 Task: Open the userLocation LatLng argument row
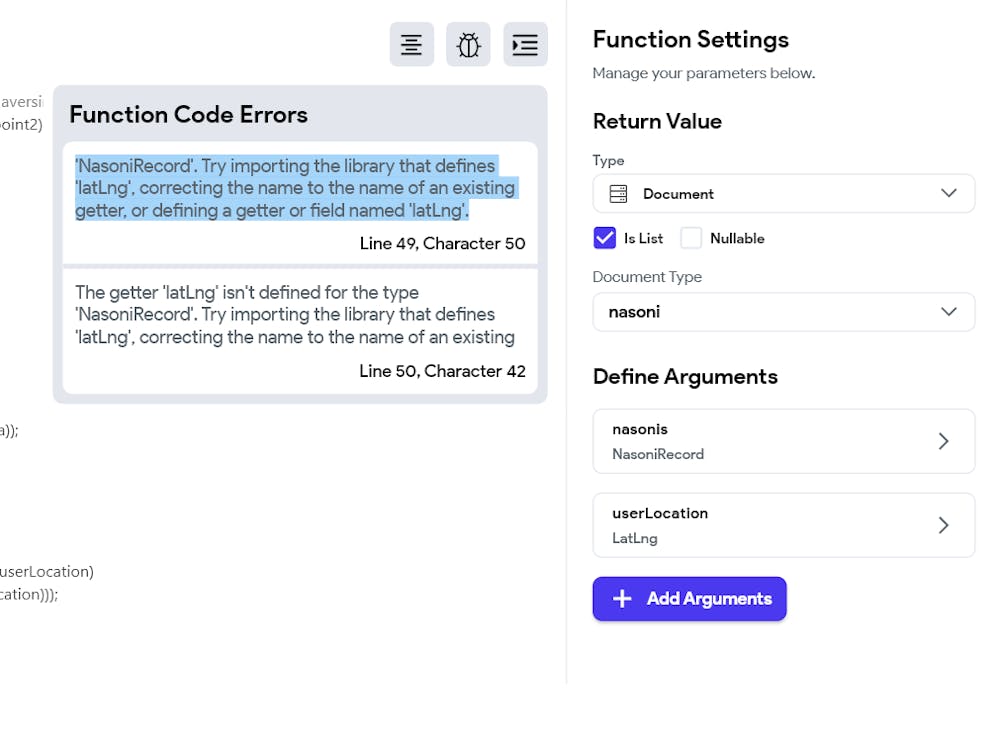(760, 525)
